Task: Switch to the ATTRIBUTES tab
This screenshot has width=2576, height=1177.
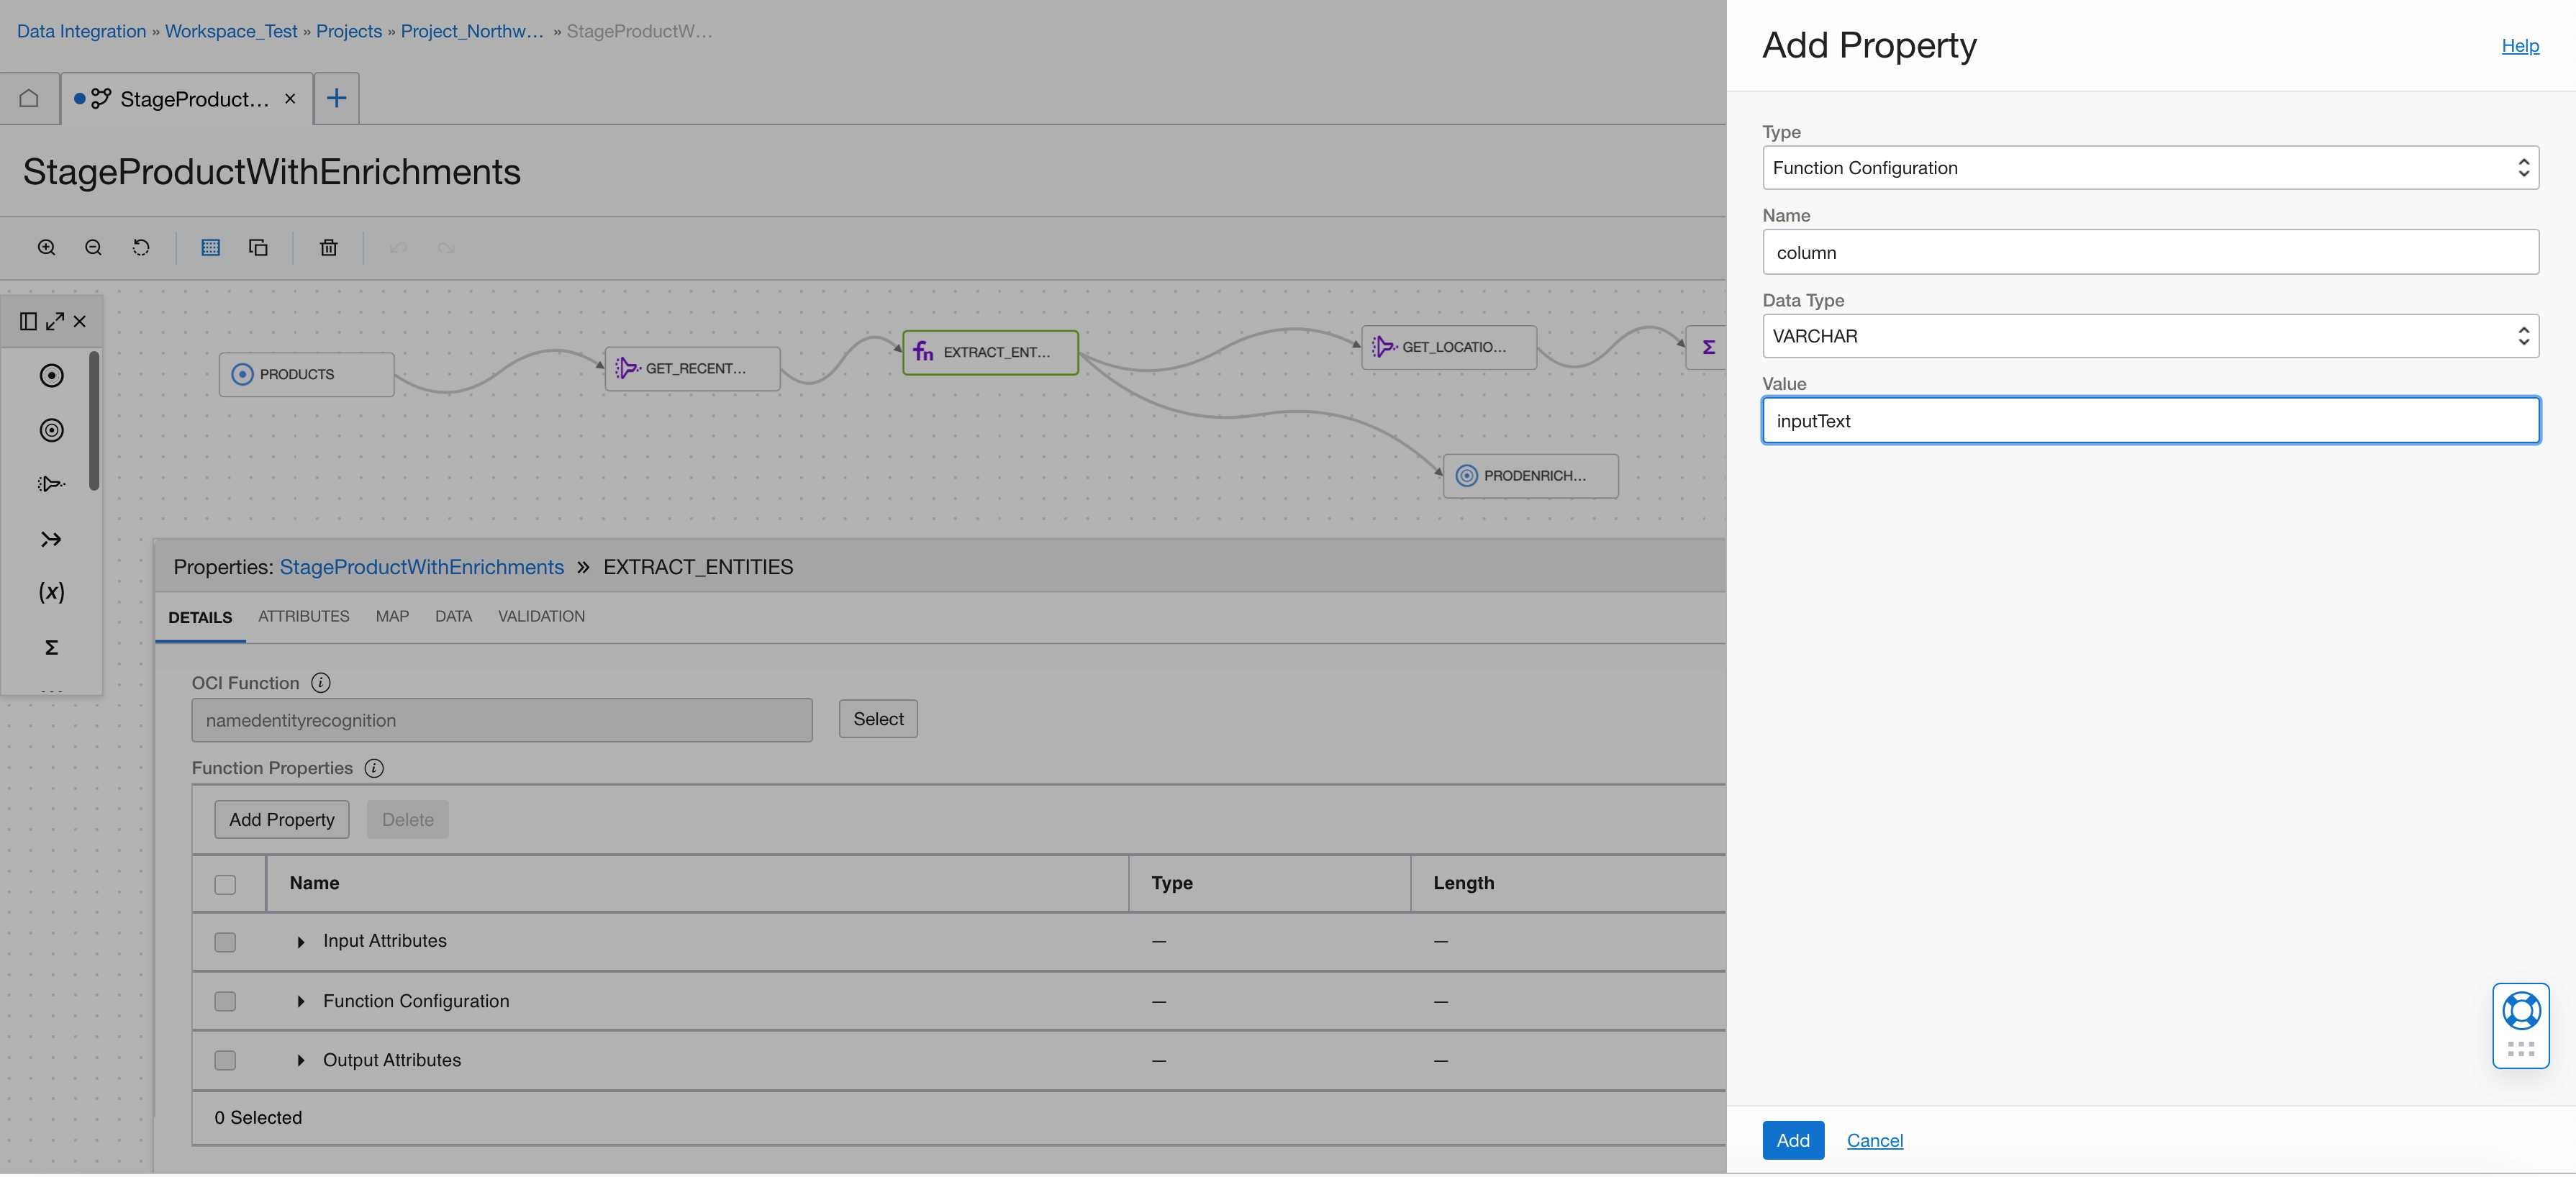Action: pos(303,616)
